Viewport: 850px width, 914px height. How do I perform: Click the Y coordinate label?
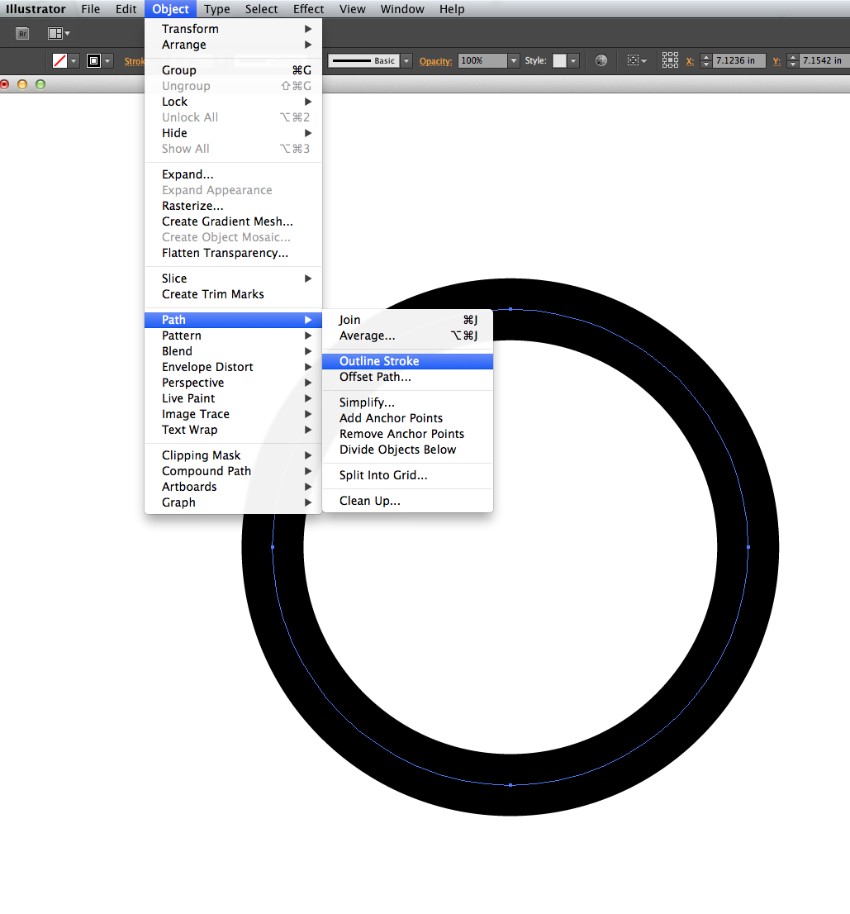point(777,61)
